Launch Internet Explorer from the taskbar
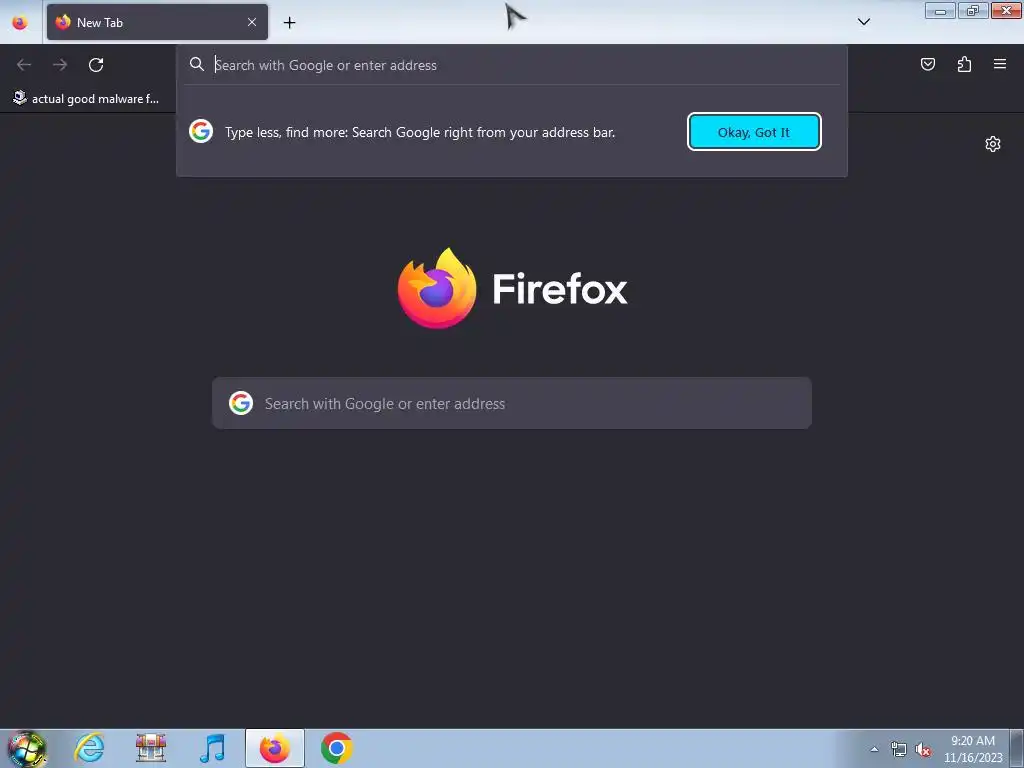The height and width of the screenshot is (768, 1024). pyautogui.click(x=89, y=748)
